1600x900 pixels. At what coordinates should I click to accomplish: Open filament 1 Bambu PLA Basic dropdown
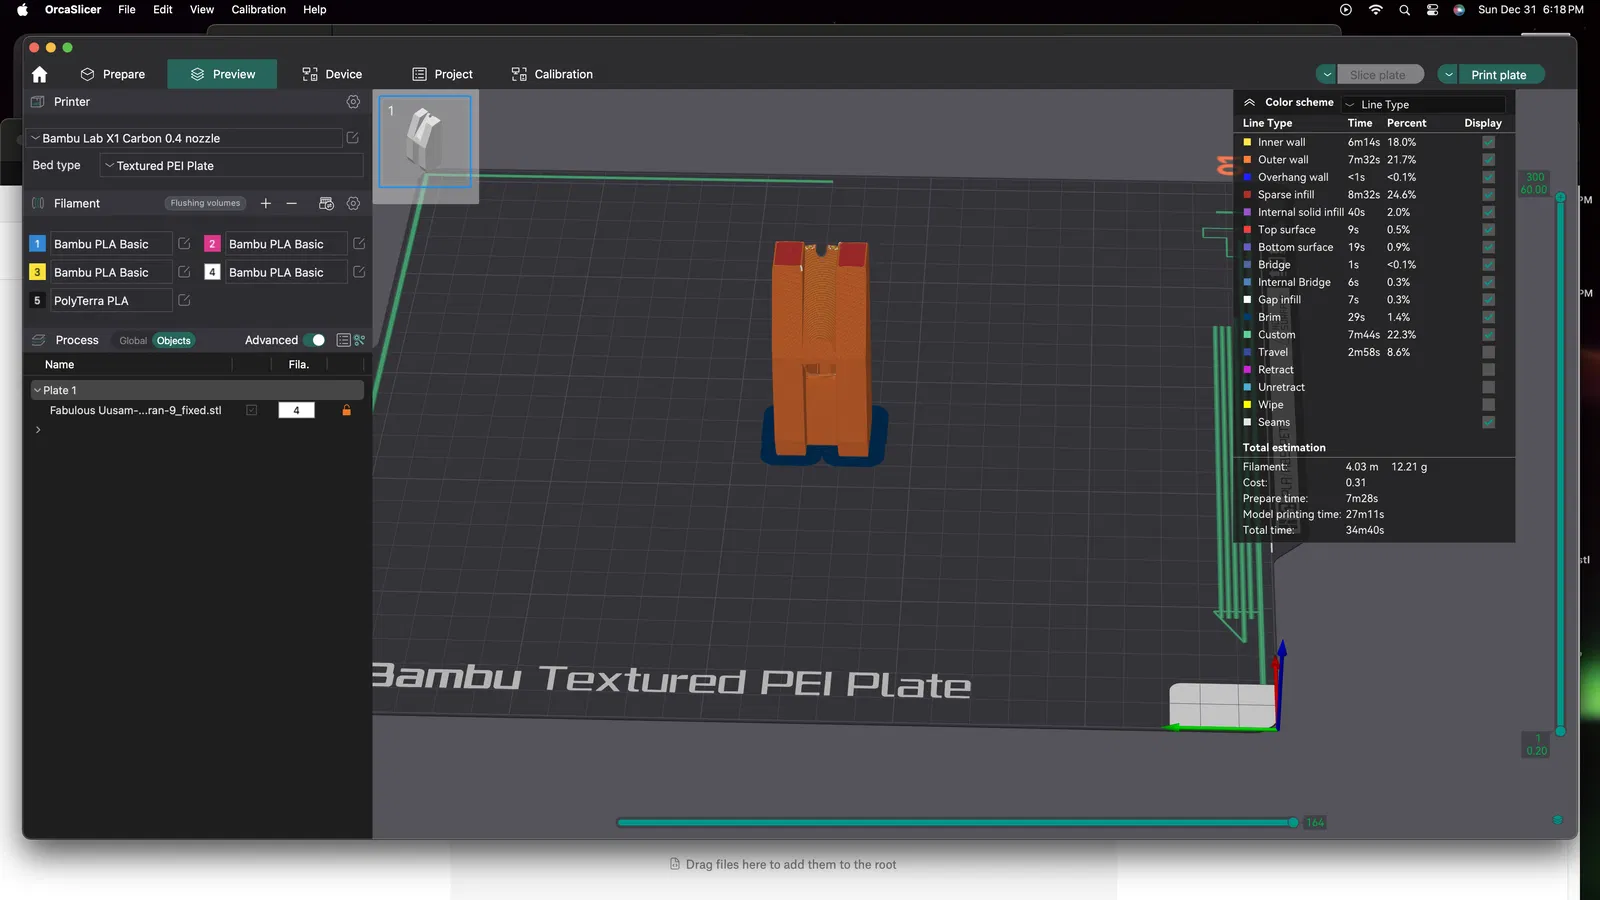(x=110, y=244)
